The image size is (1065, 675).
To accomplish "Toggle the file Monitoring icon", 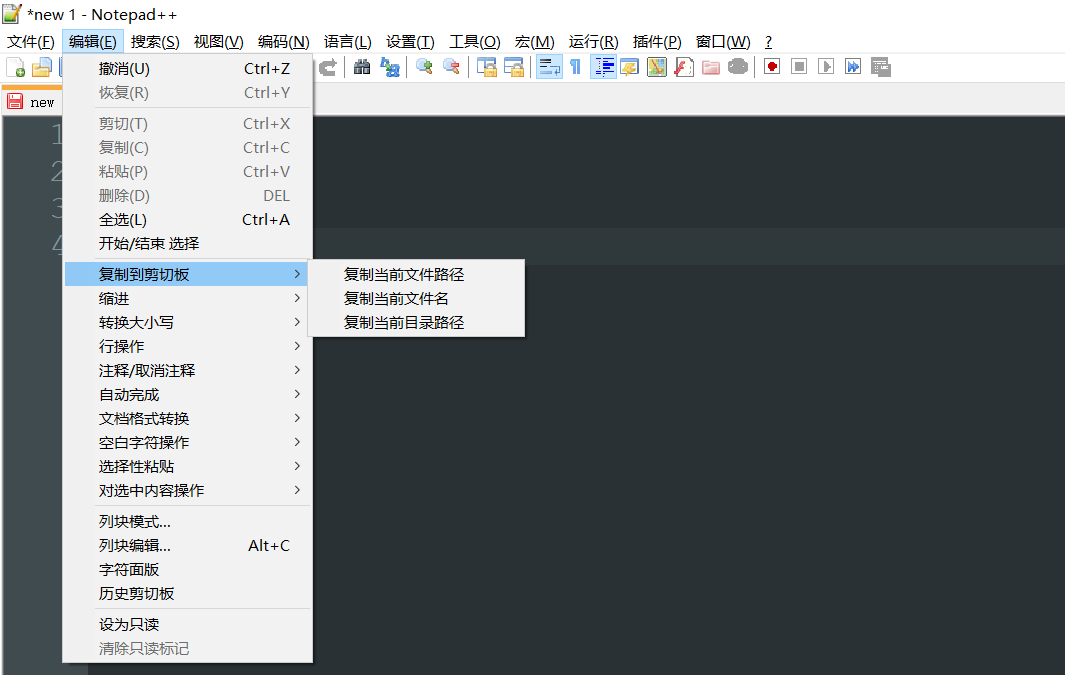I will (x=738, y=67).
